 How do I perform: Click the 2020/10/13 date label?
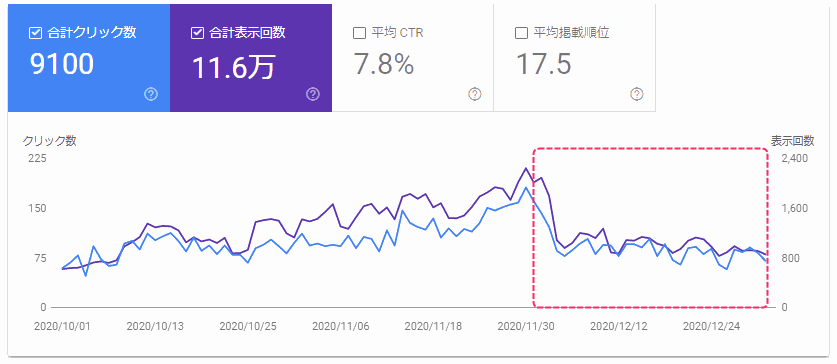tap(155, 326)
